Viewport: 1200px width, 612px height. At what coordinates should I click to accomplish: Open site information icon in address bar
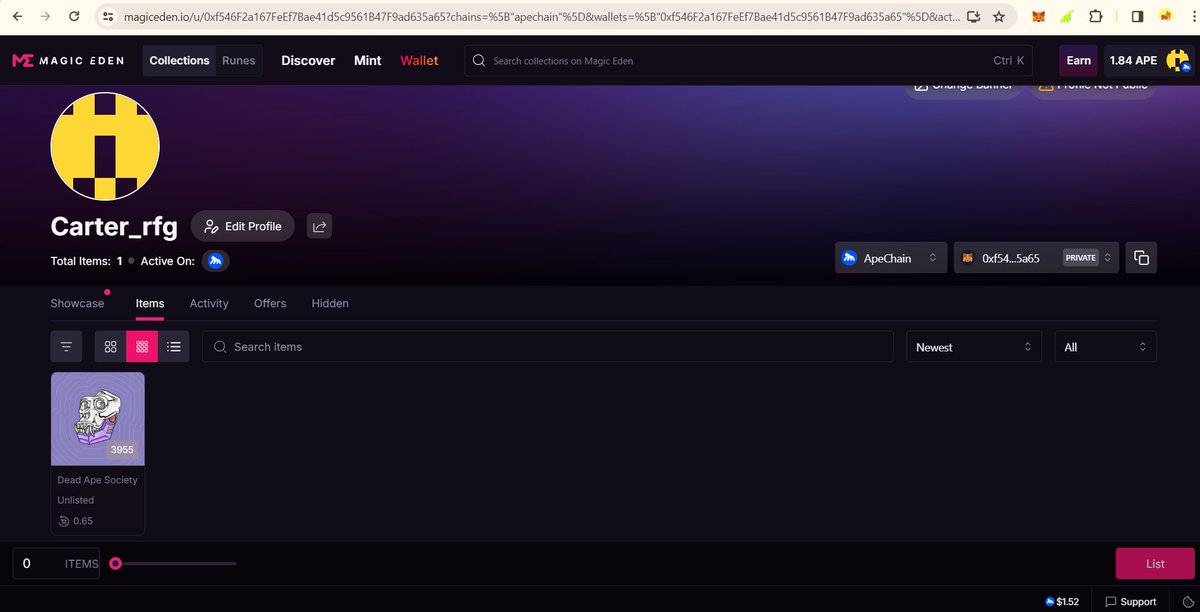[110, 17]
